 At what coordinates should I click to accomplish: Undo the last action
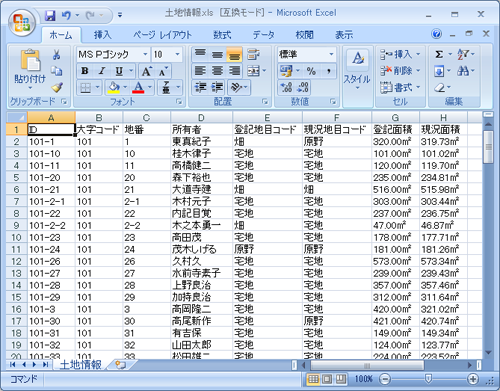[66, 15]
